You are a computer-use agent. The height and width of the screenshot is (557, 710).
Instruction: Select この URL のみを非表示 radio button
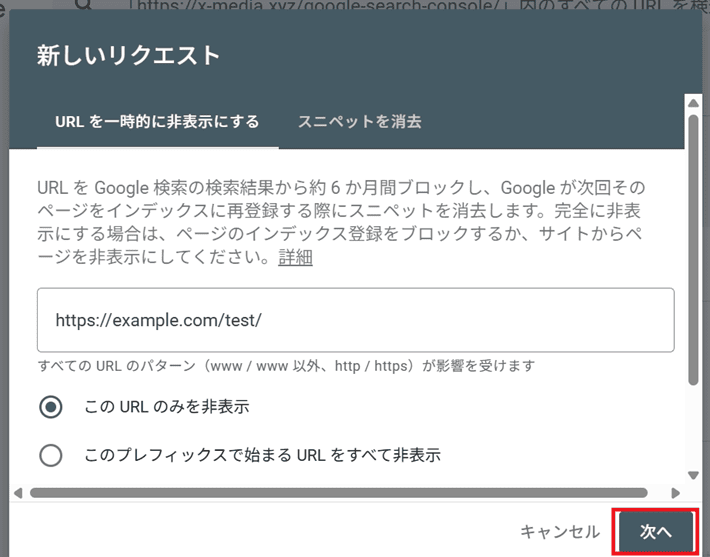[51, 407]
